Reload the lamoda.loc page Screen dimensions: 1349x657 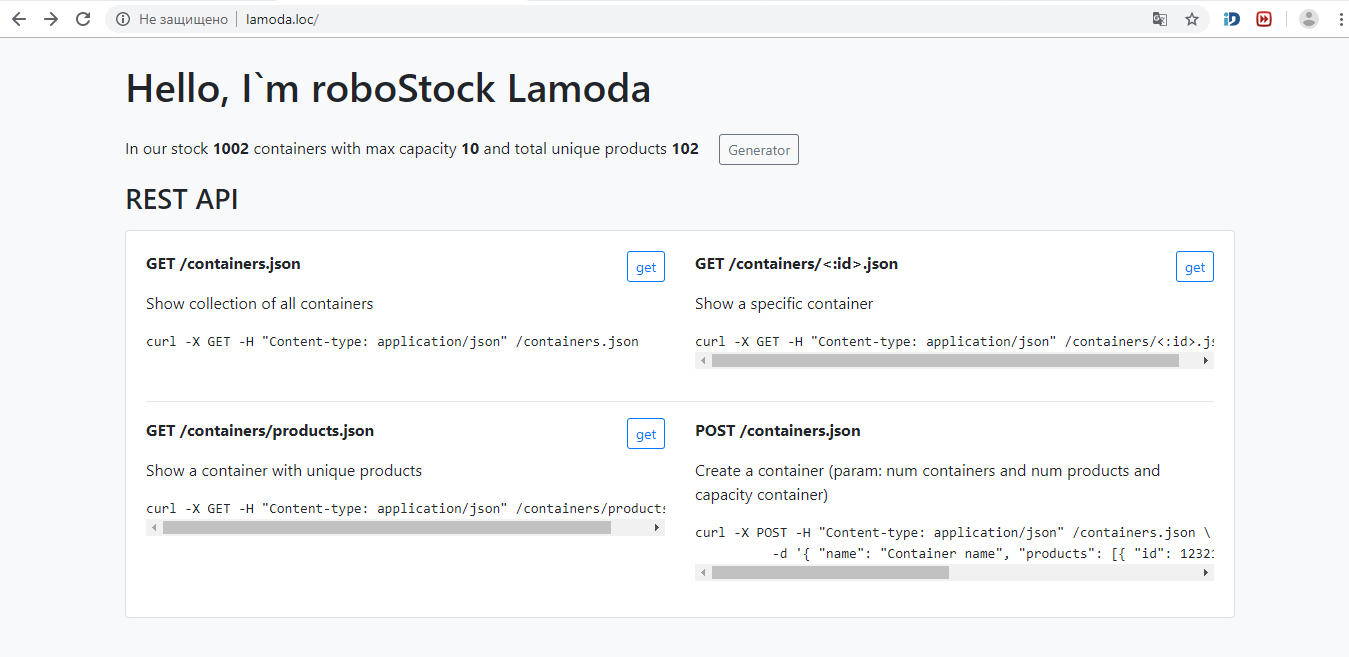(84, 19)
